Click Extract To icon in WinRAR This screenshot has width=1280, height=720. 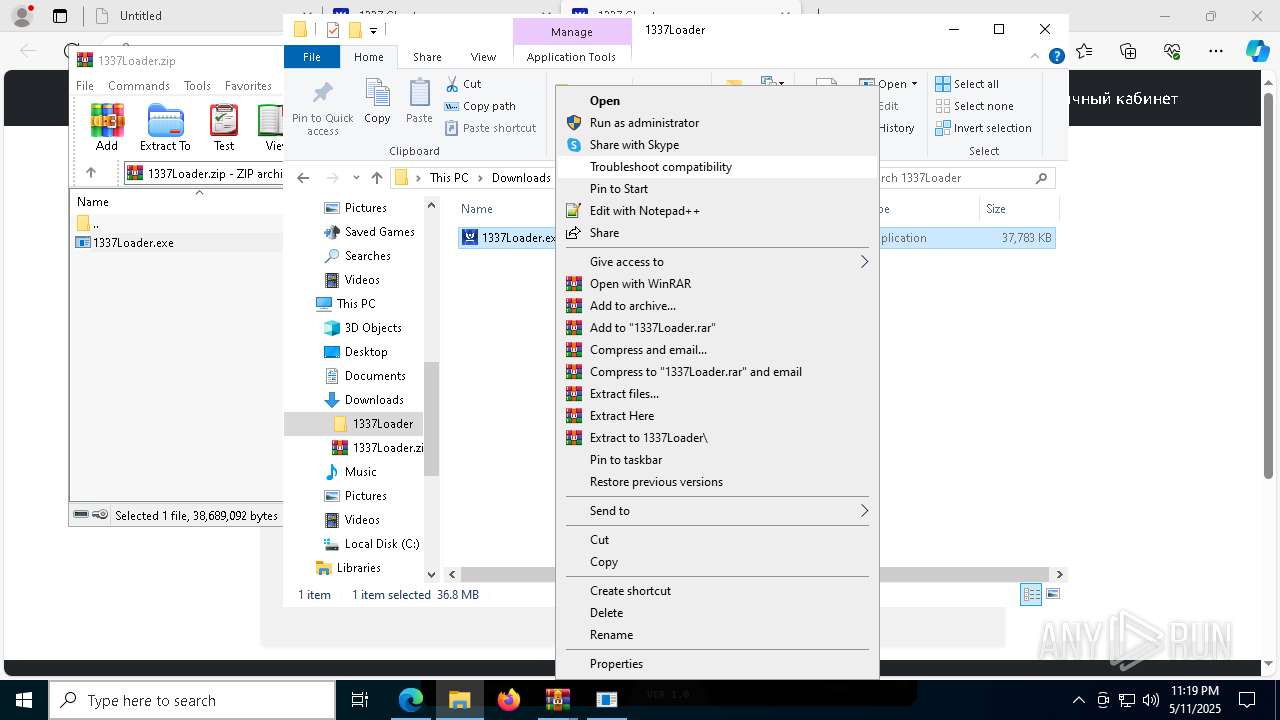pos(165,128)
